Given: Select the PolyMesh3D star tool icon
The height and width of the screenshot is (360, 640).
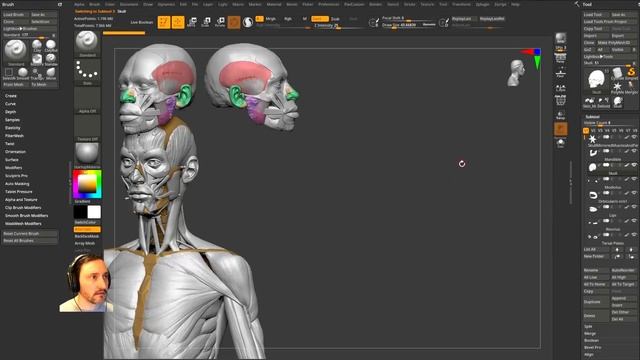Looking at the screenshot, I should (x=618, y=87).
